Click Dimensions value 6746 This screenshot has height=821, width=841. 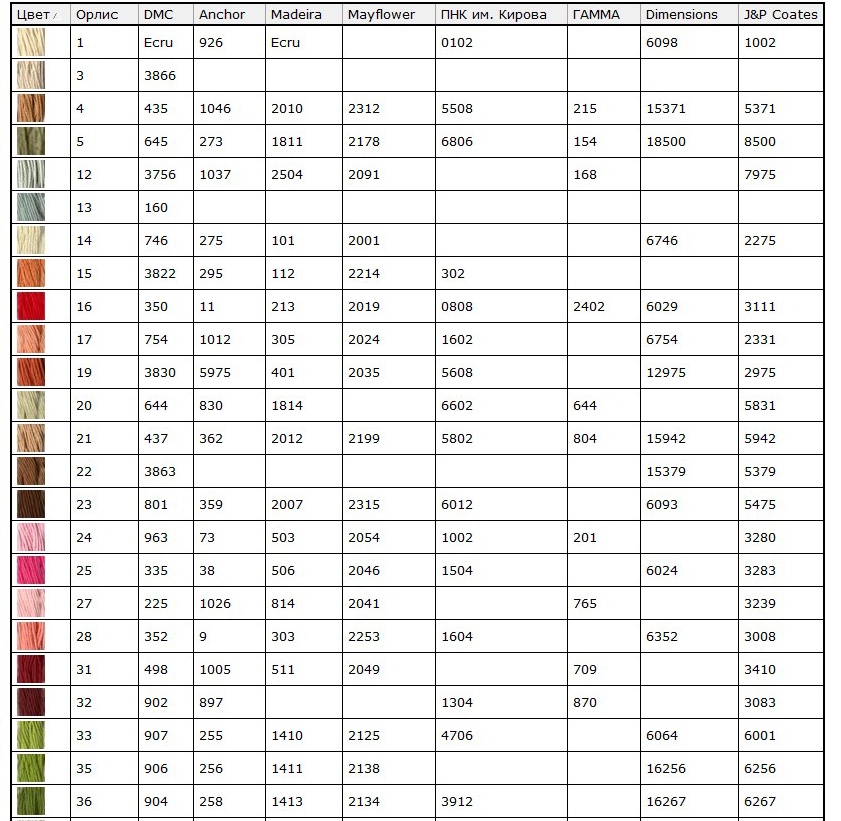pyautogui.click(x=662, y=240)
